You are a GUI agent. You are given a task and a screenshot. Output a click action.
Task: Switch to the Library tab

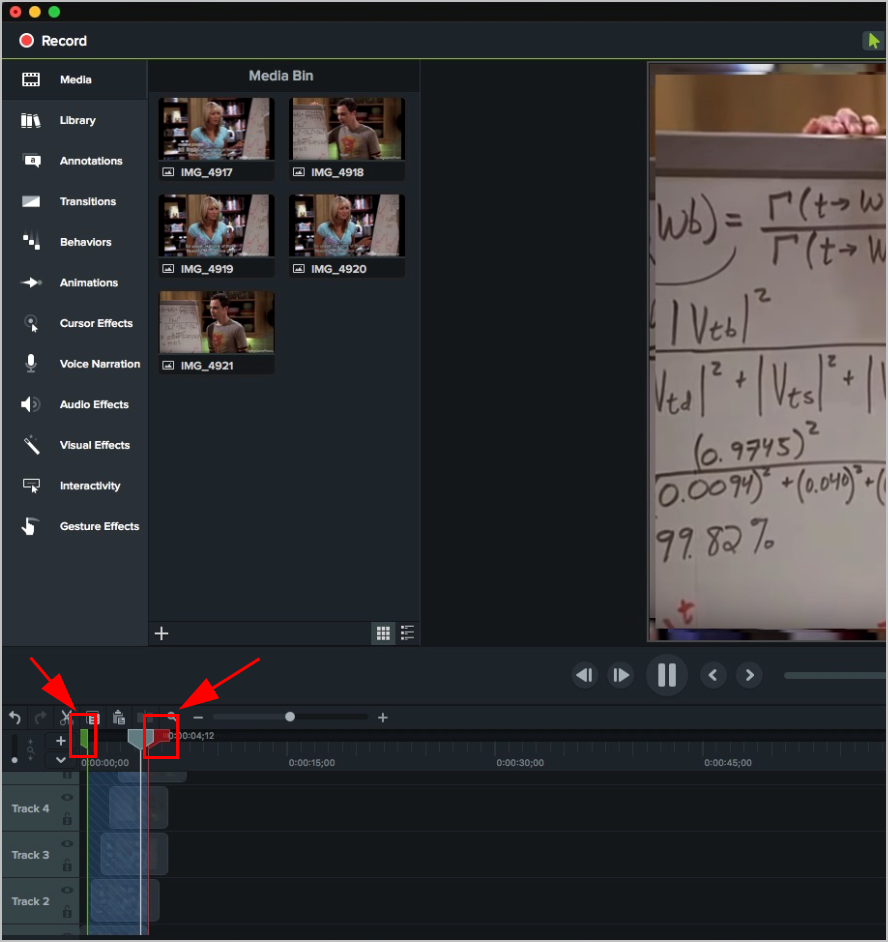coord(75,120)
